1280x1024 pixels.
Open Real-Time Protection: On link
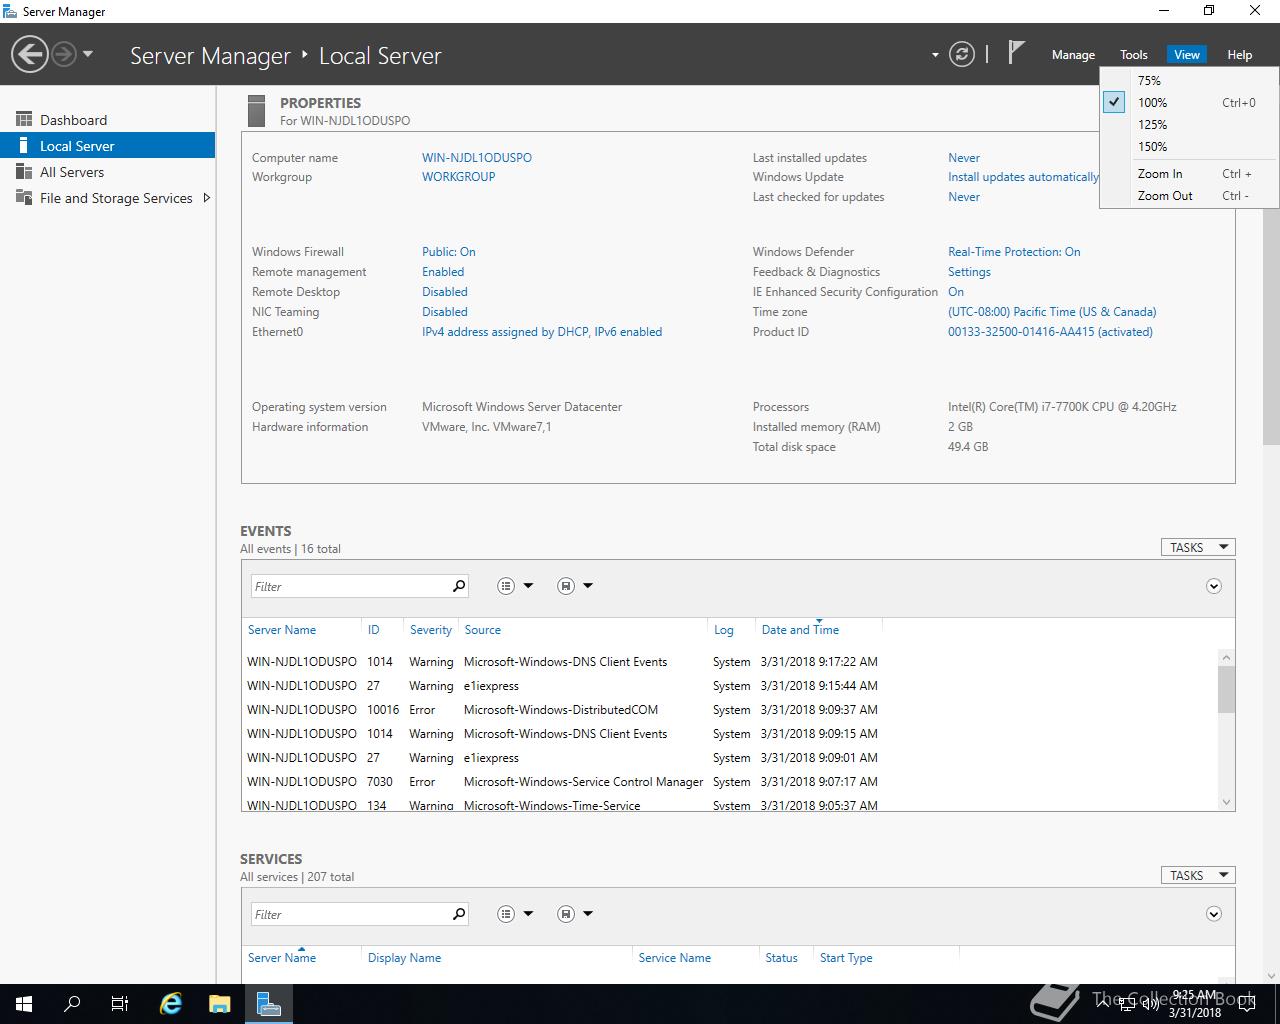point(1014,252)
